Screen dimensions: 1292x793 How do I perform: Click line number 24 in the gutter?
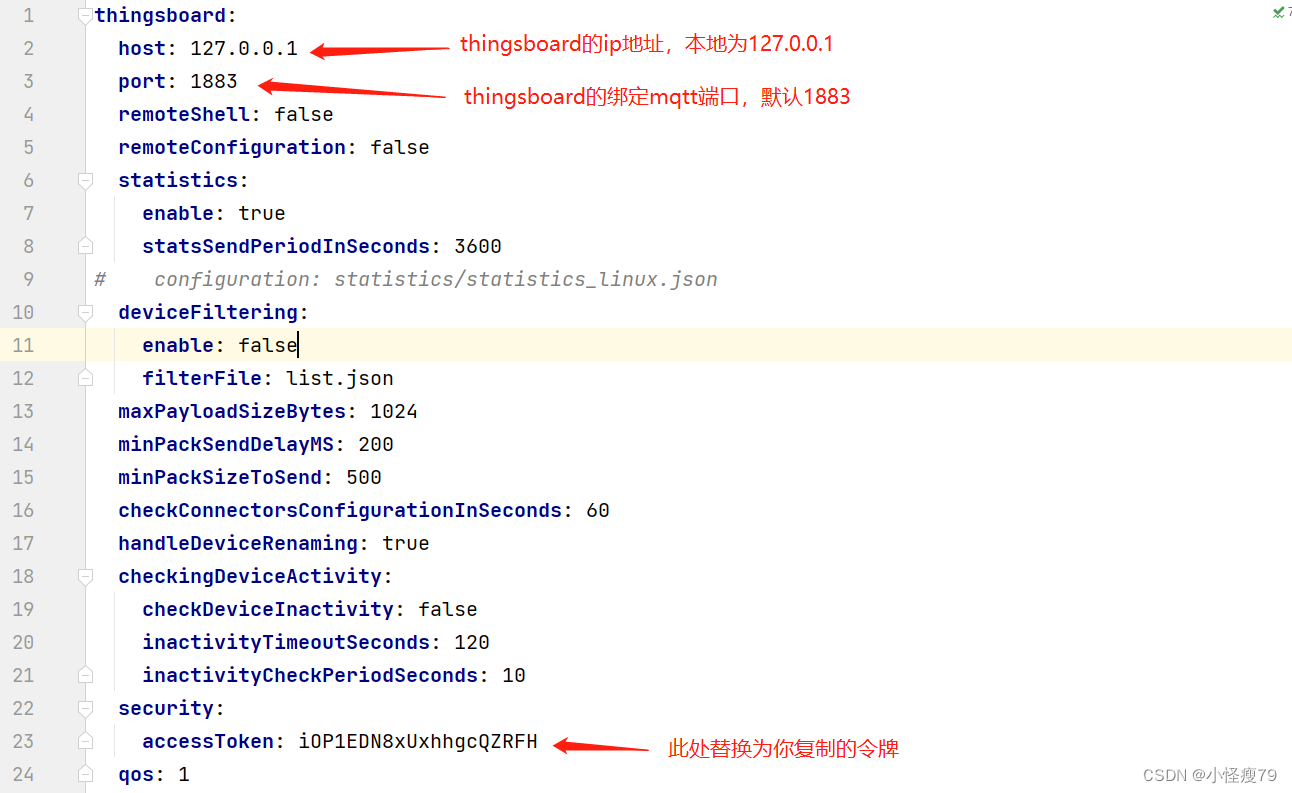[23, 775]
